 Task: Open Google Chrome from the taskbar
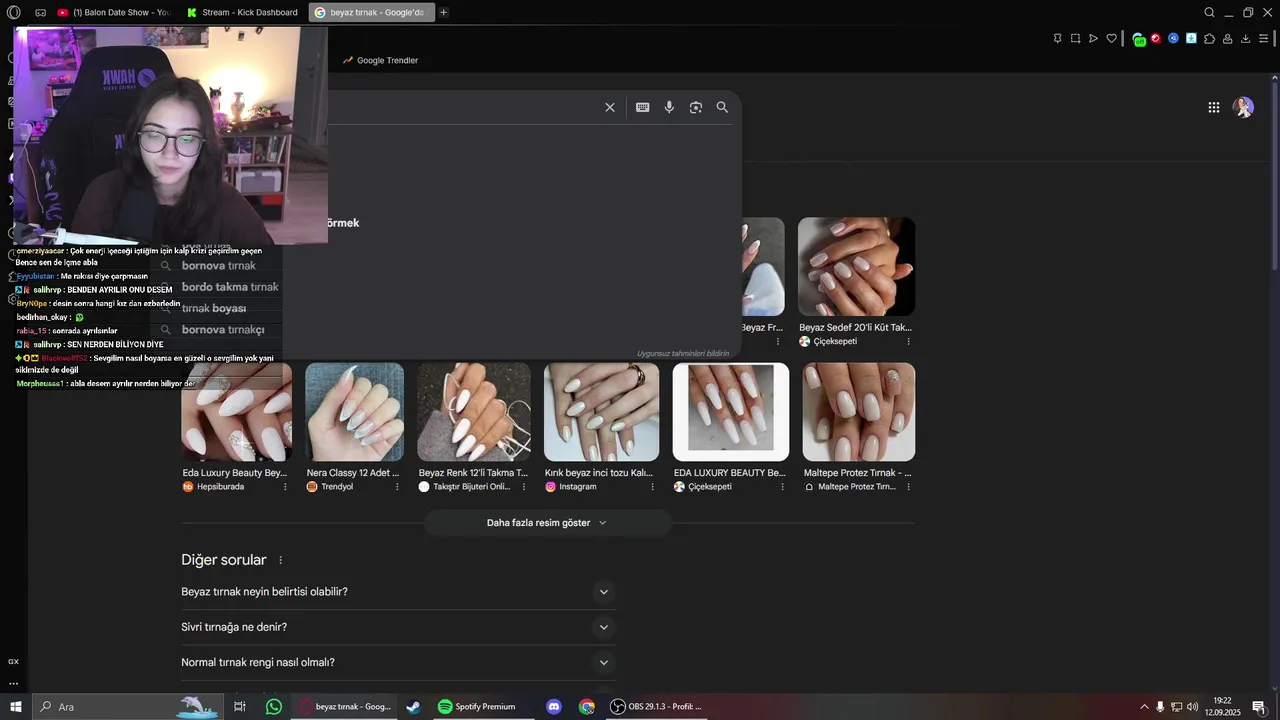click(587, 707)
